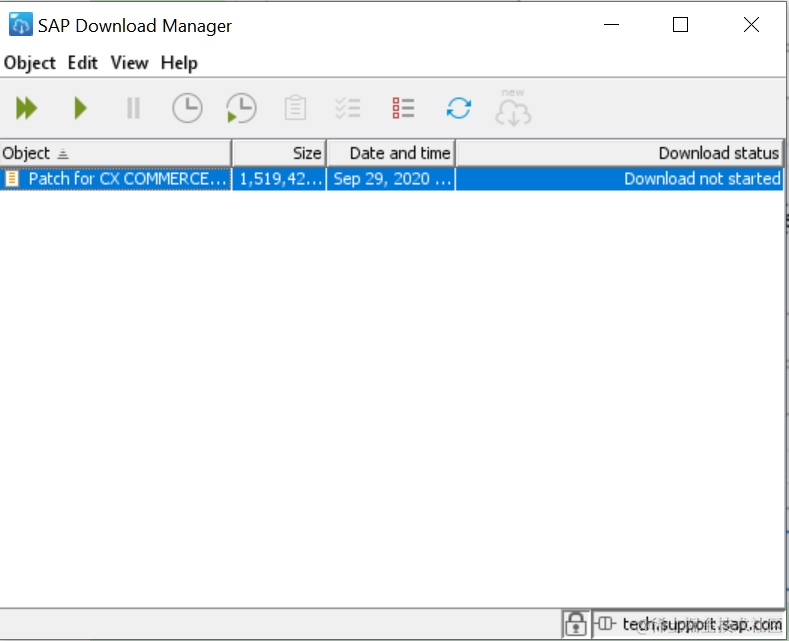Sort by the Object column header

click(x=115, y=153)
